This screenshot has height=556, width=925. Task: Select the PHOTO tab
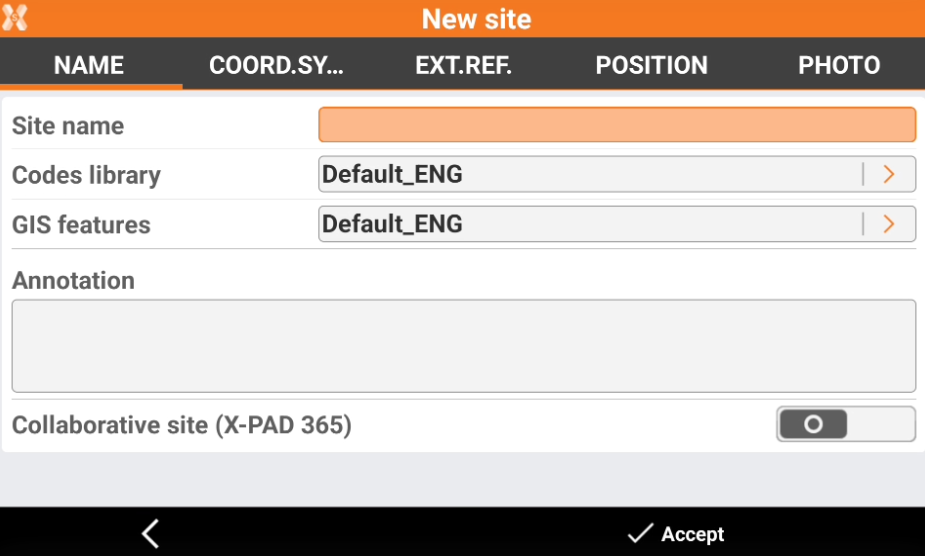pos(839,66)
